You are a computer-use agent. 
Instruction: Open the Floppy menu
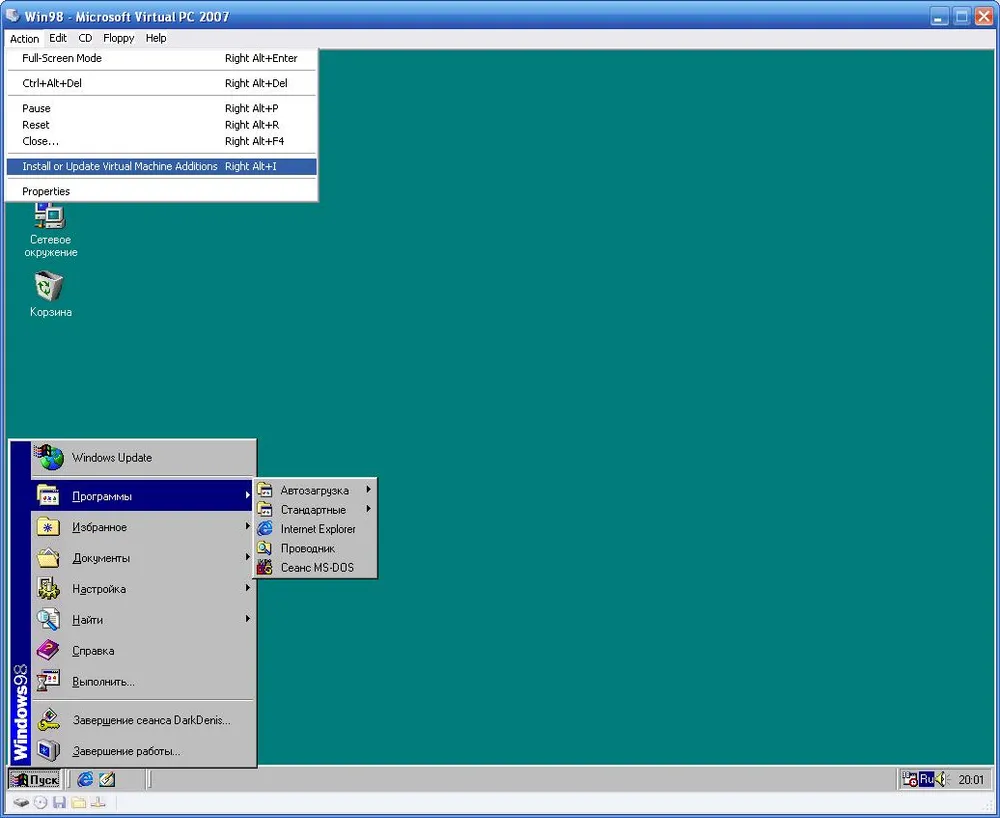click(x=118, y=38)
